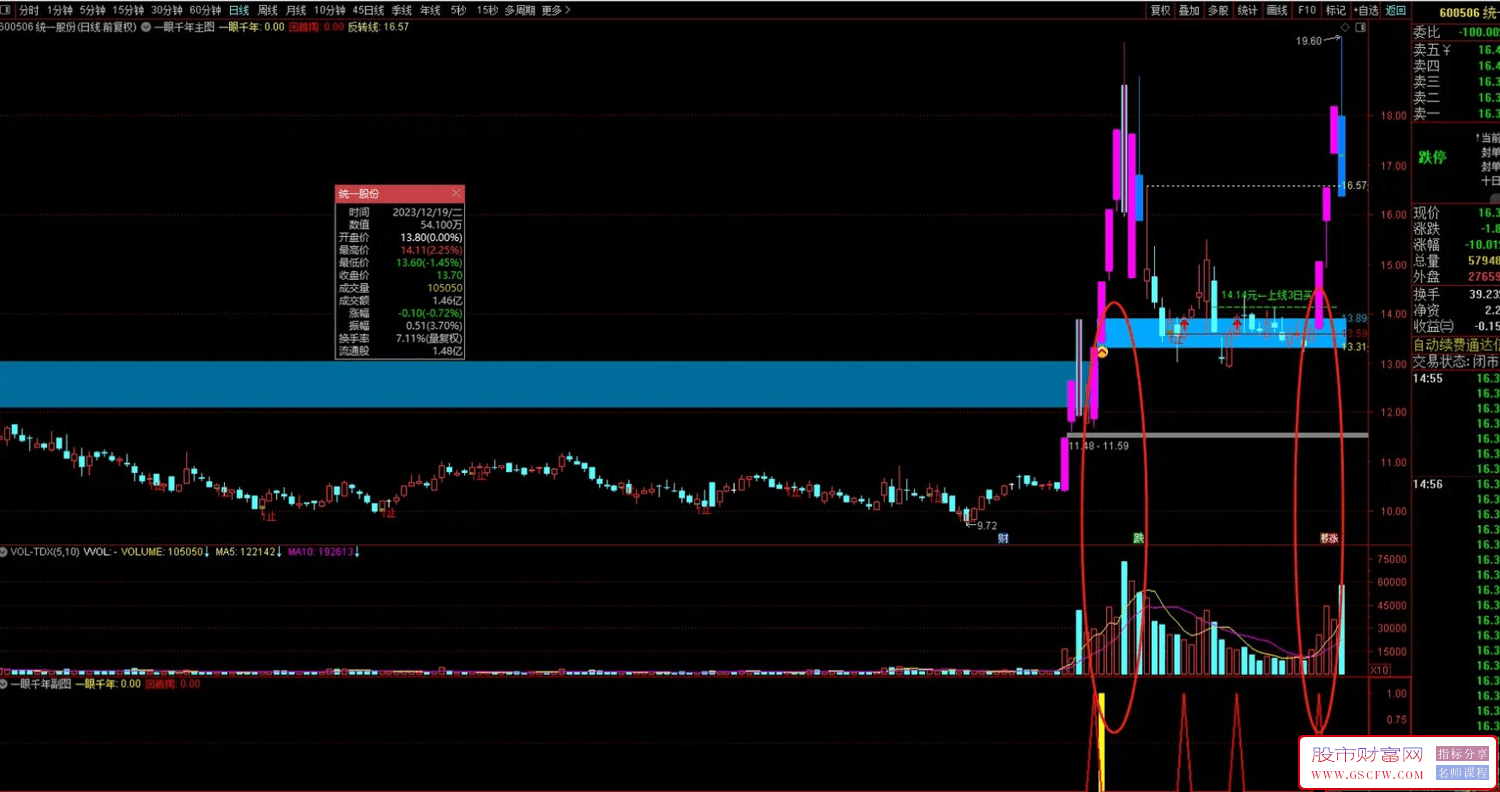Screen dimensions: 1500x792
Task: Click the 换手 turnover row
Action: (1456, 294)
